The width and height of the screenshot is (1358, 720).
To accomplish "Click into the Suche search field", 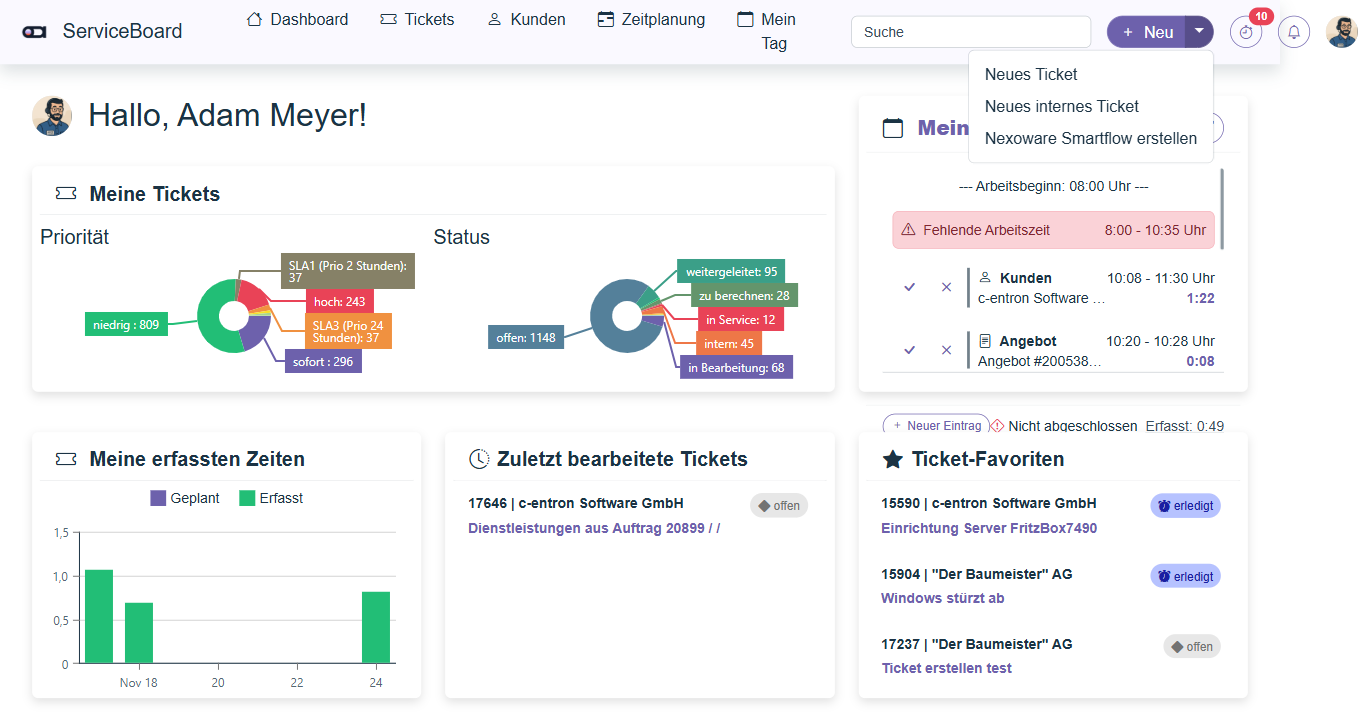I will [x=970, y=32].
